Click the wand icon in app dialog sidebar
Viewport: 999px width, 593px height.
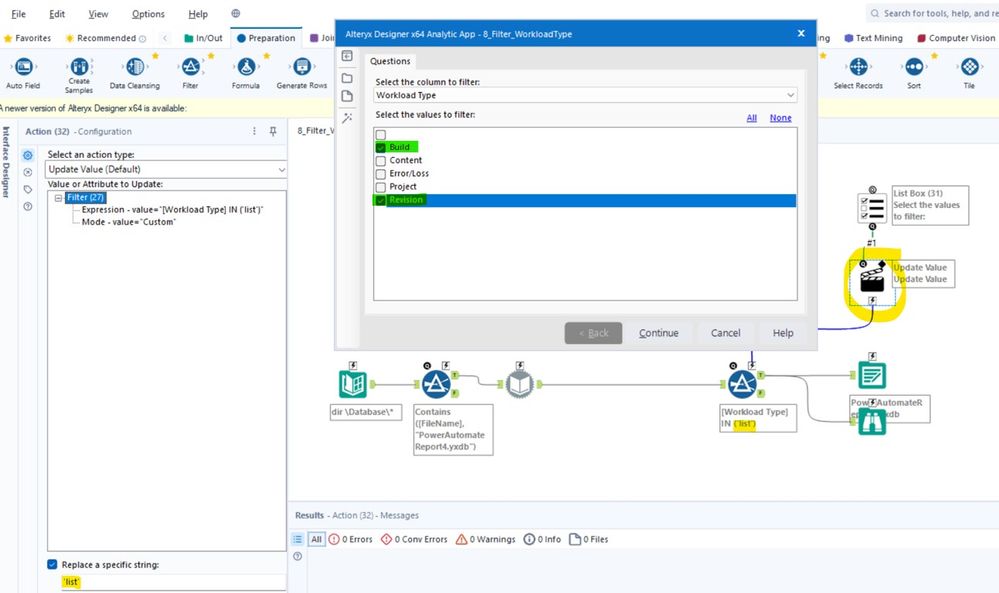point(347,118)
